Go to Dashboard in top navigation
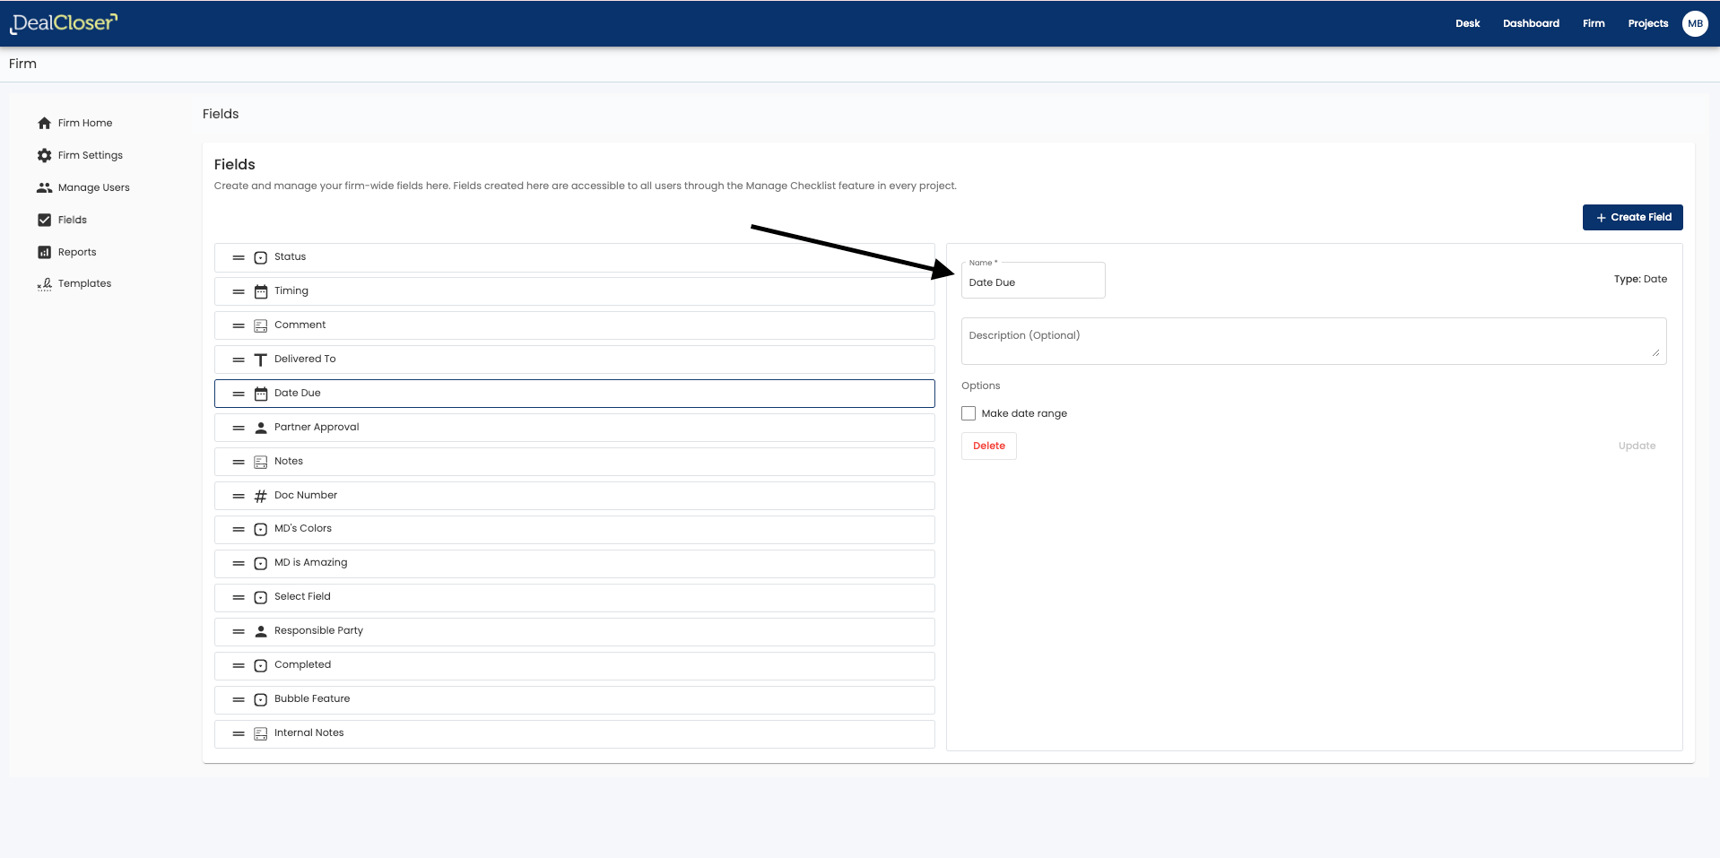This screenshot has height=858, width=1720. click(x=1530, y=23)
